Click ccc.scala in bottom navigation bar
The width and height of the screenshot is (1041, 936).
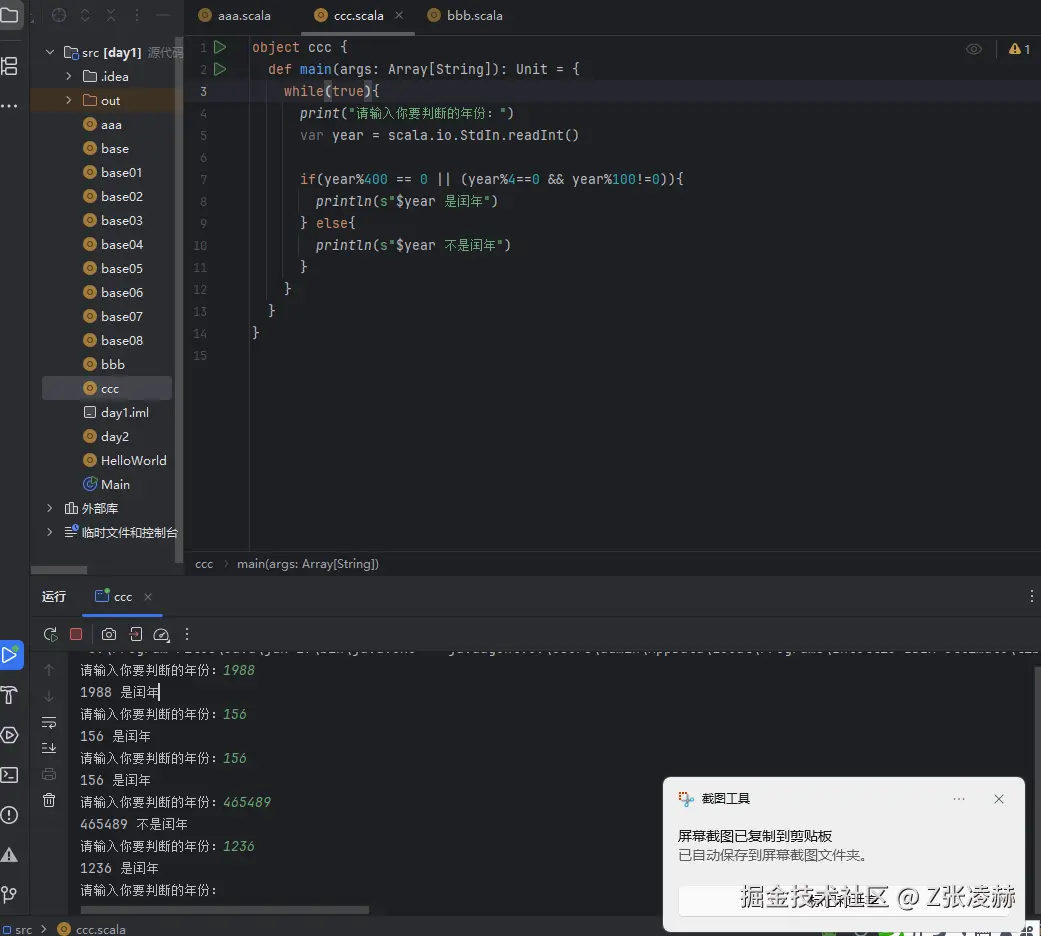[x=92, y=929]
